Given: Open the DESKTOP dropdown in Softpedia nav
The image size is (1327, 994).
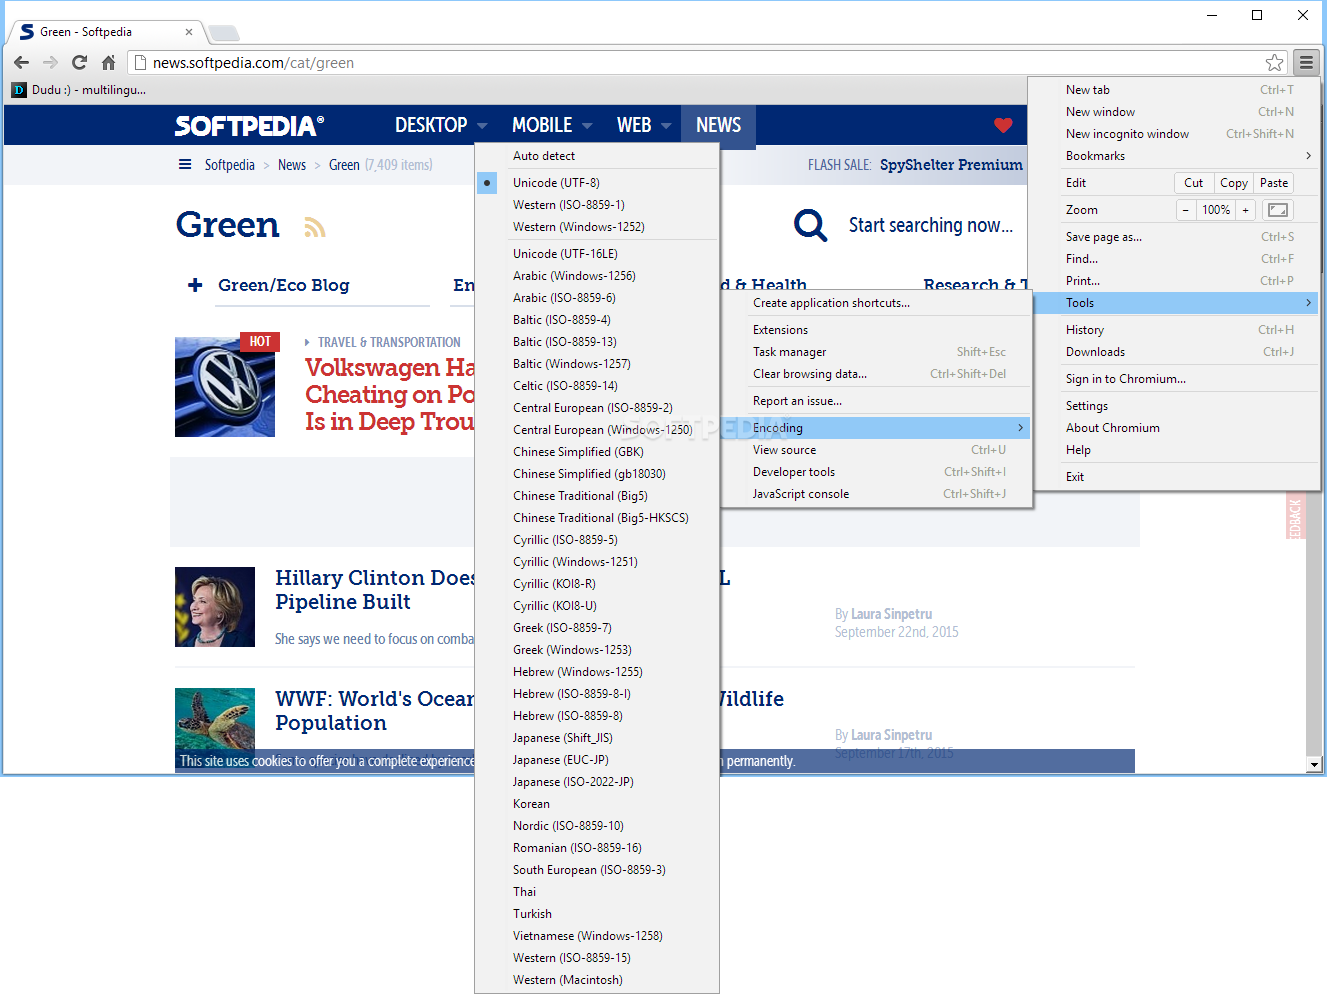Looking at the screenshot, I should [x=441, y=125].
